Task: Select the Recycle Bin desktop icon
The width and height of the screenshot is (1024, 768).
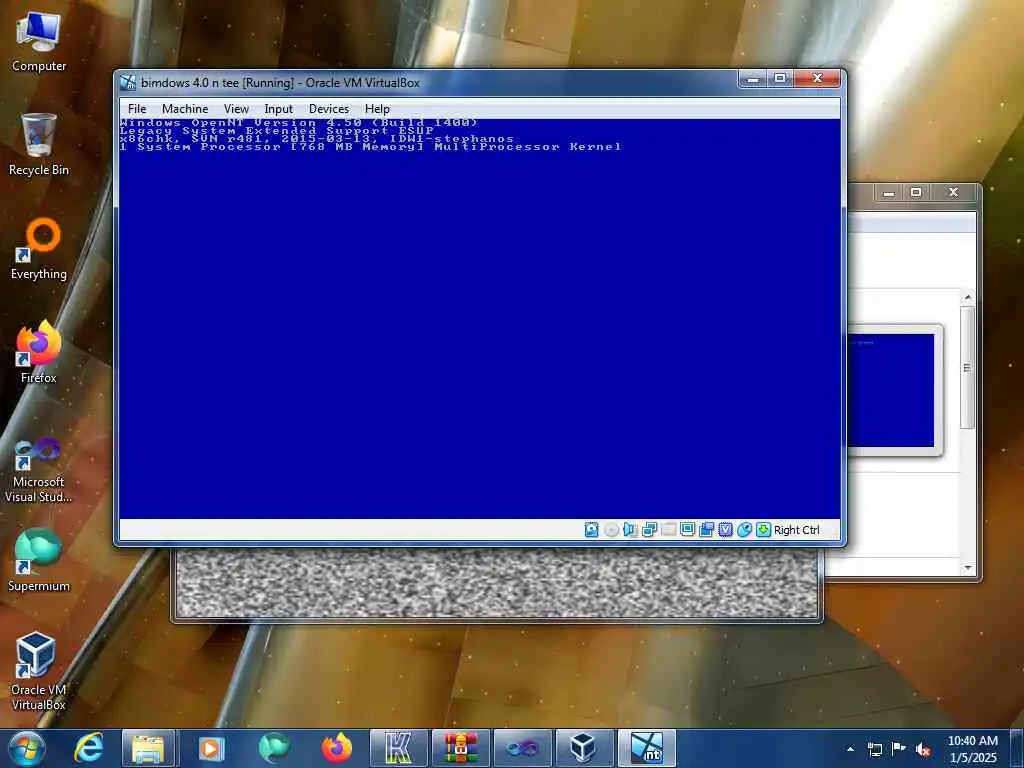Action: tap(39, 144)
